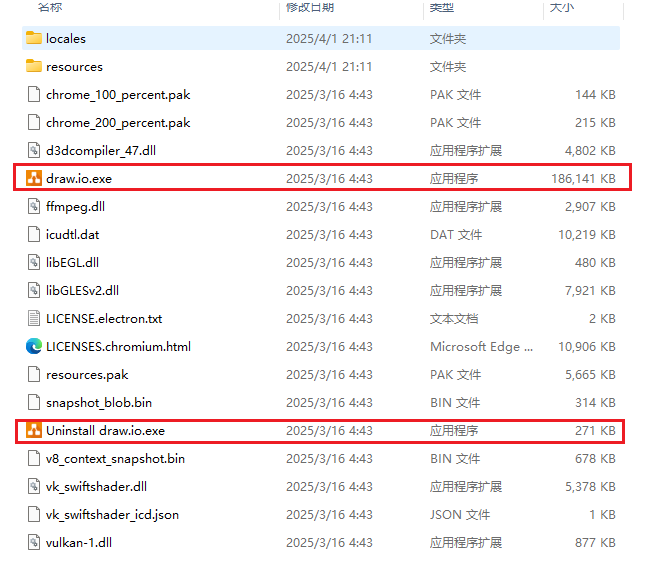Select the file name v8_context_snapshot.bin
661x563 pixels.
pos(115,458)
